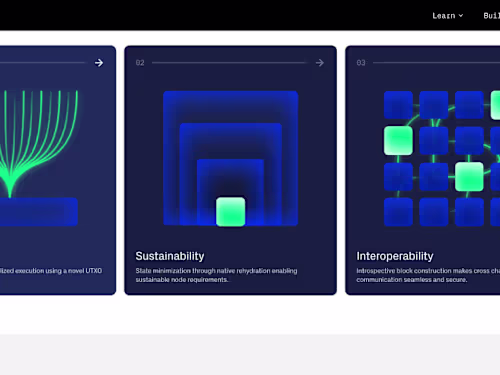This screenshot has width=500, height=375.
Task: Click the arrow icon on the first card
Action: tap(99, 63)
